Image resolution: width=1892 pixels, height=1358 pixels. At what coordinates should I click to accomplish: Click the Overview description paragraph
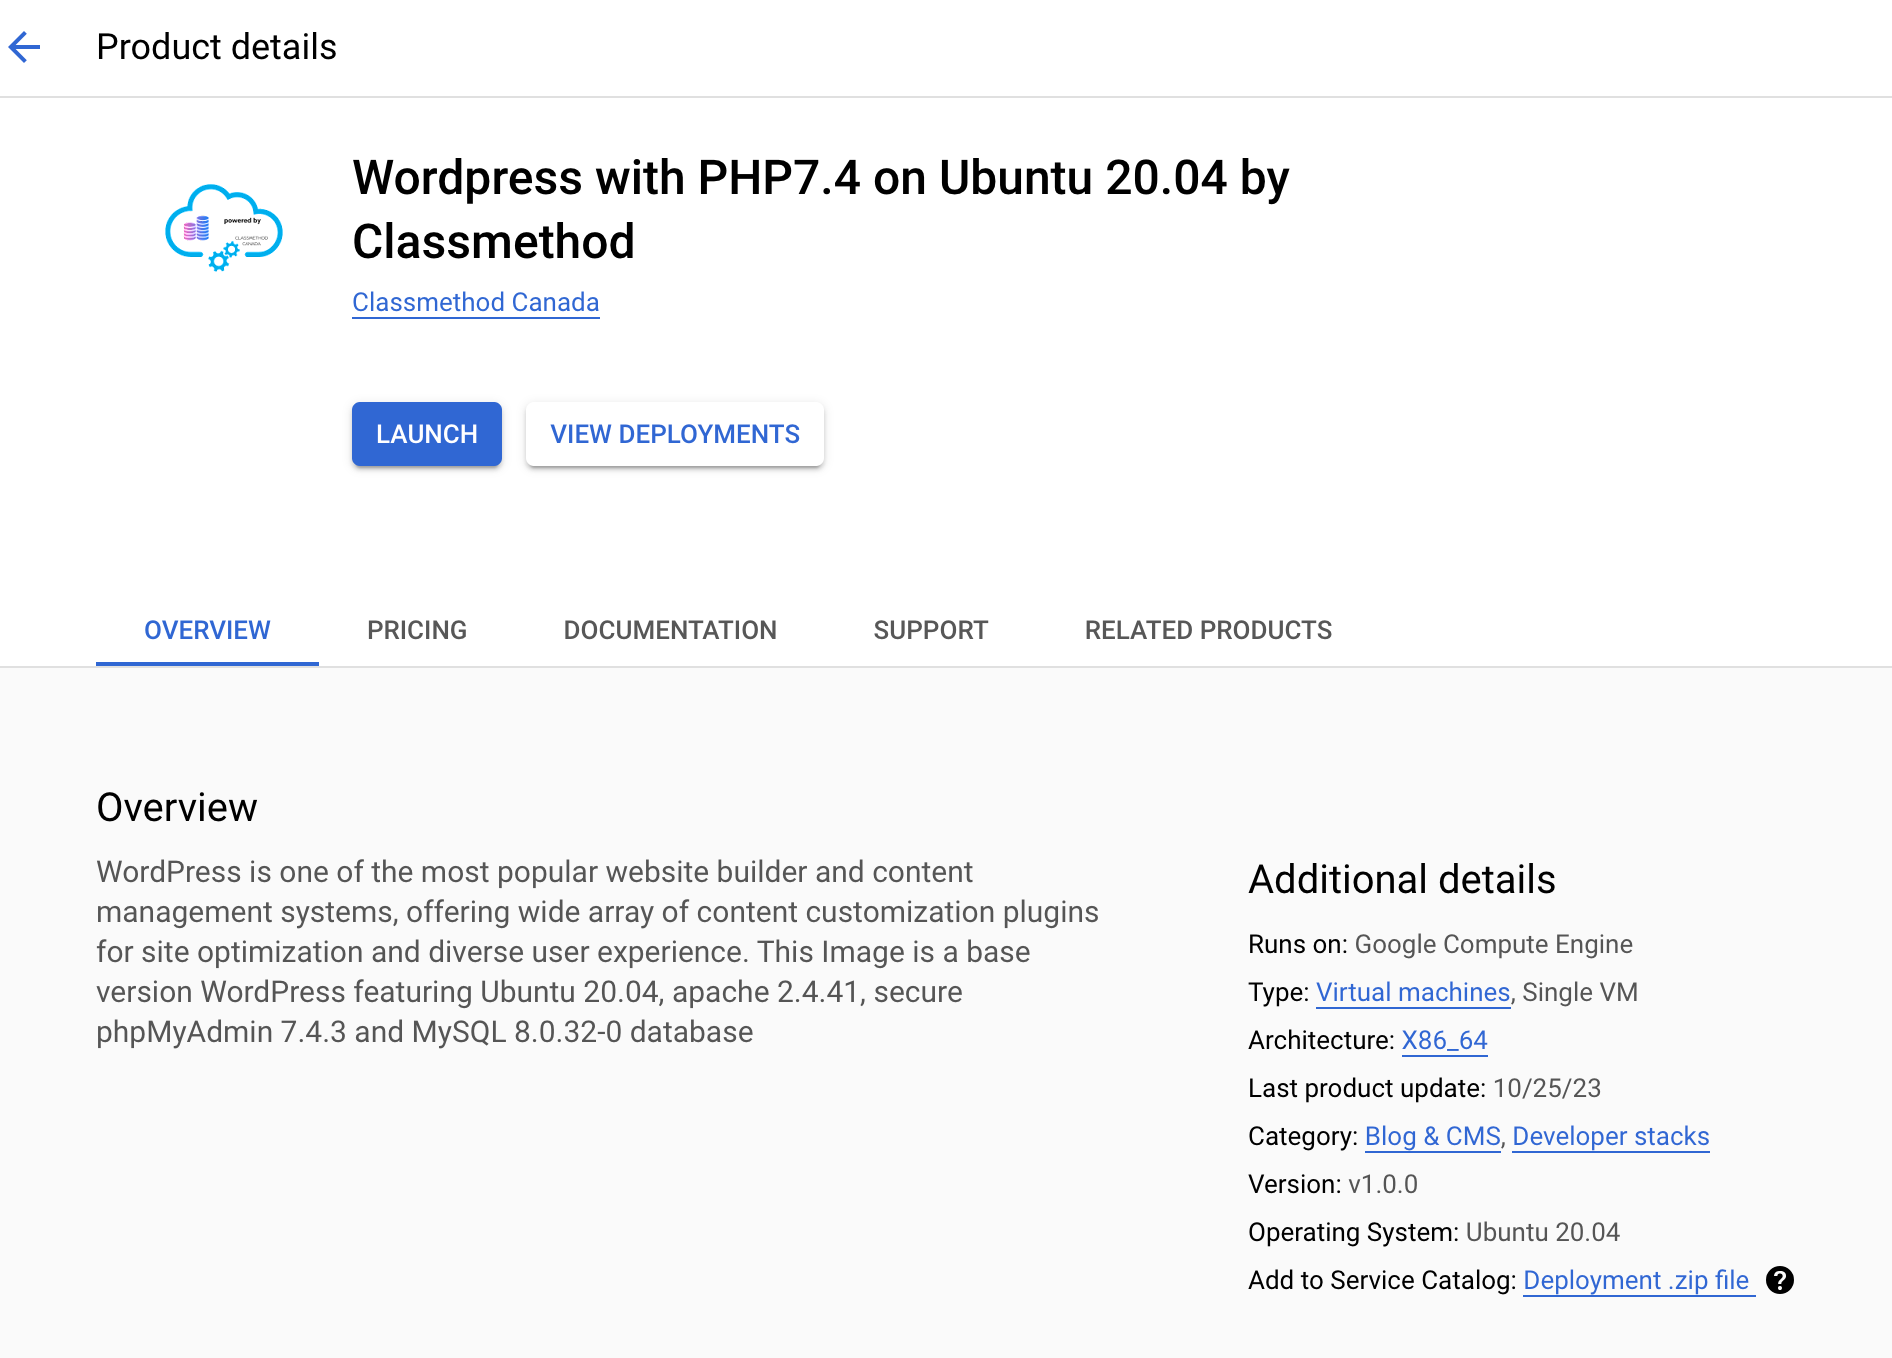click(597, 951)
